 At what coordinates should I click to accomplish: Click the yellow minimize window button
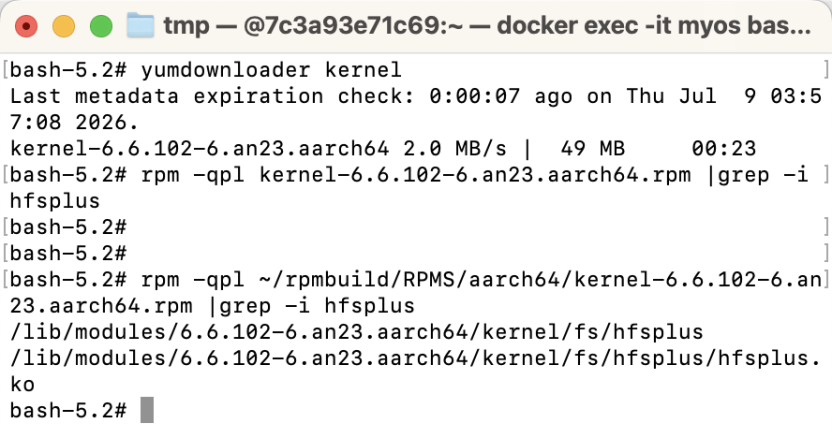64,26
